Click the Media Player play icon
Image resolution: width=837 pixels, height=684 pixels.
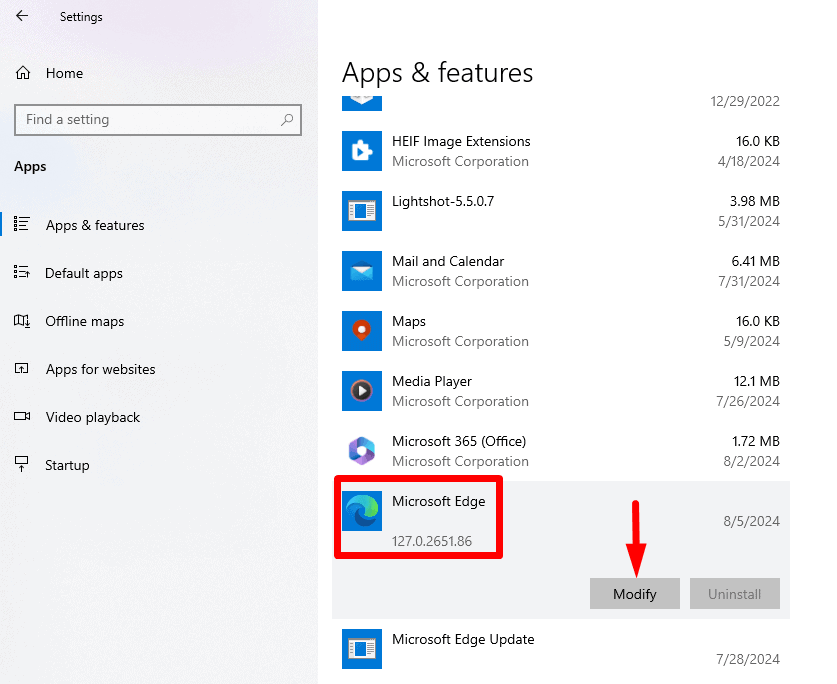click(x=362, y=391)
